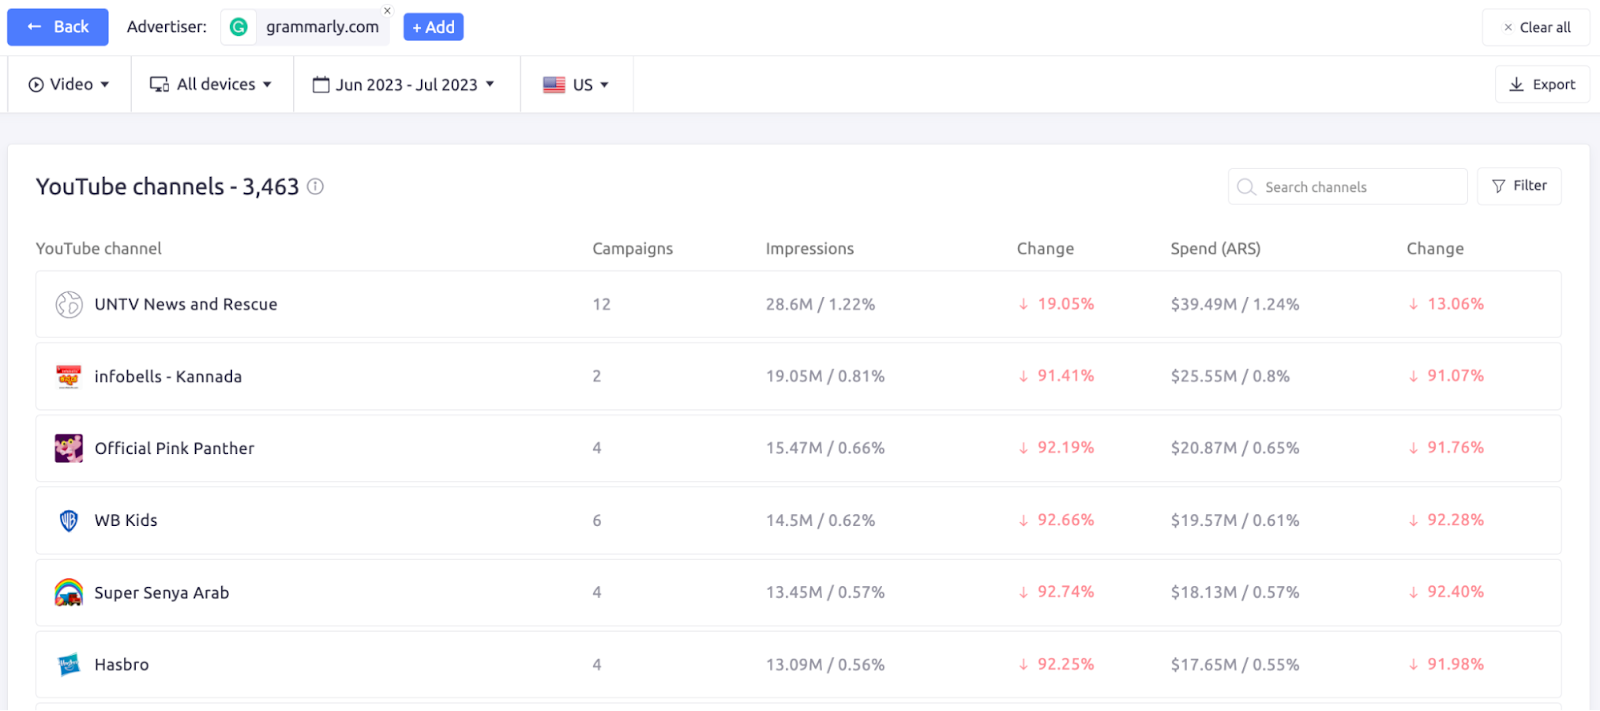
Task: Click impressions value 13.09M / 0.56%
Action: pyautogui.click(x=825, y=664)
